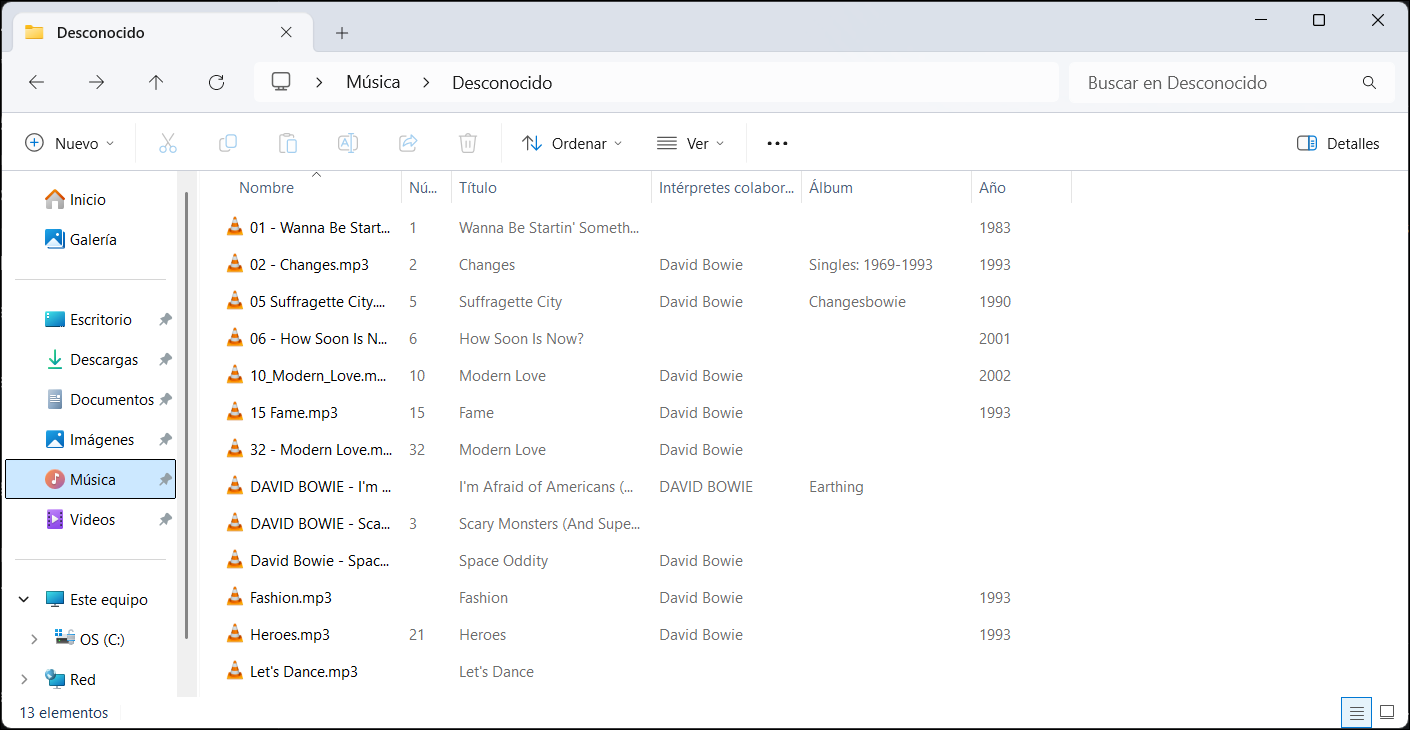
Task: Click chevron before Música in address bar
Action: tap(319, 83)
